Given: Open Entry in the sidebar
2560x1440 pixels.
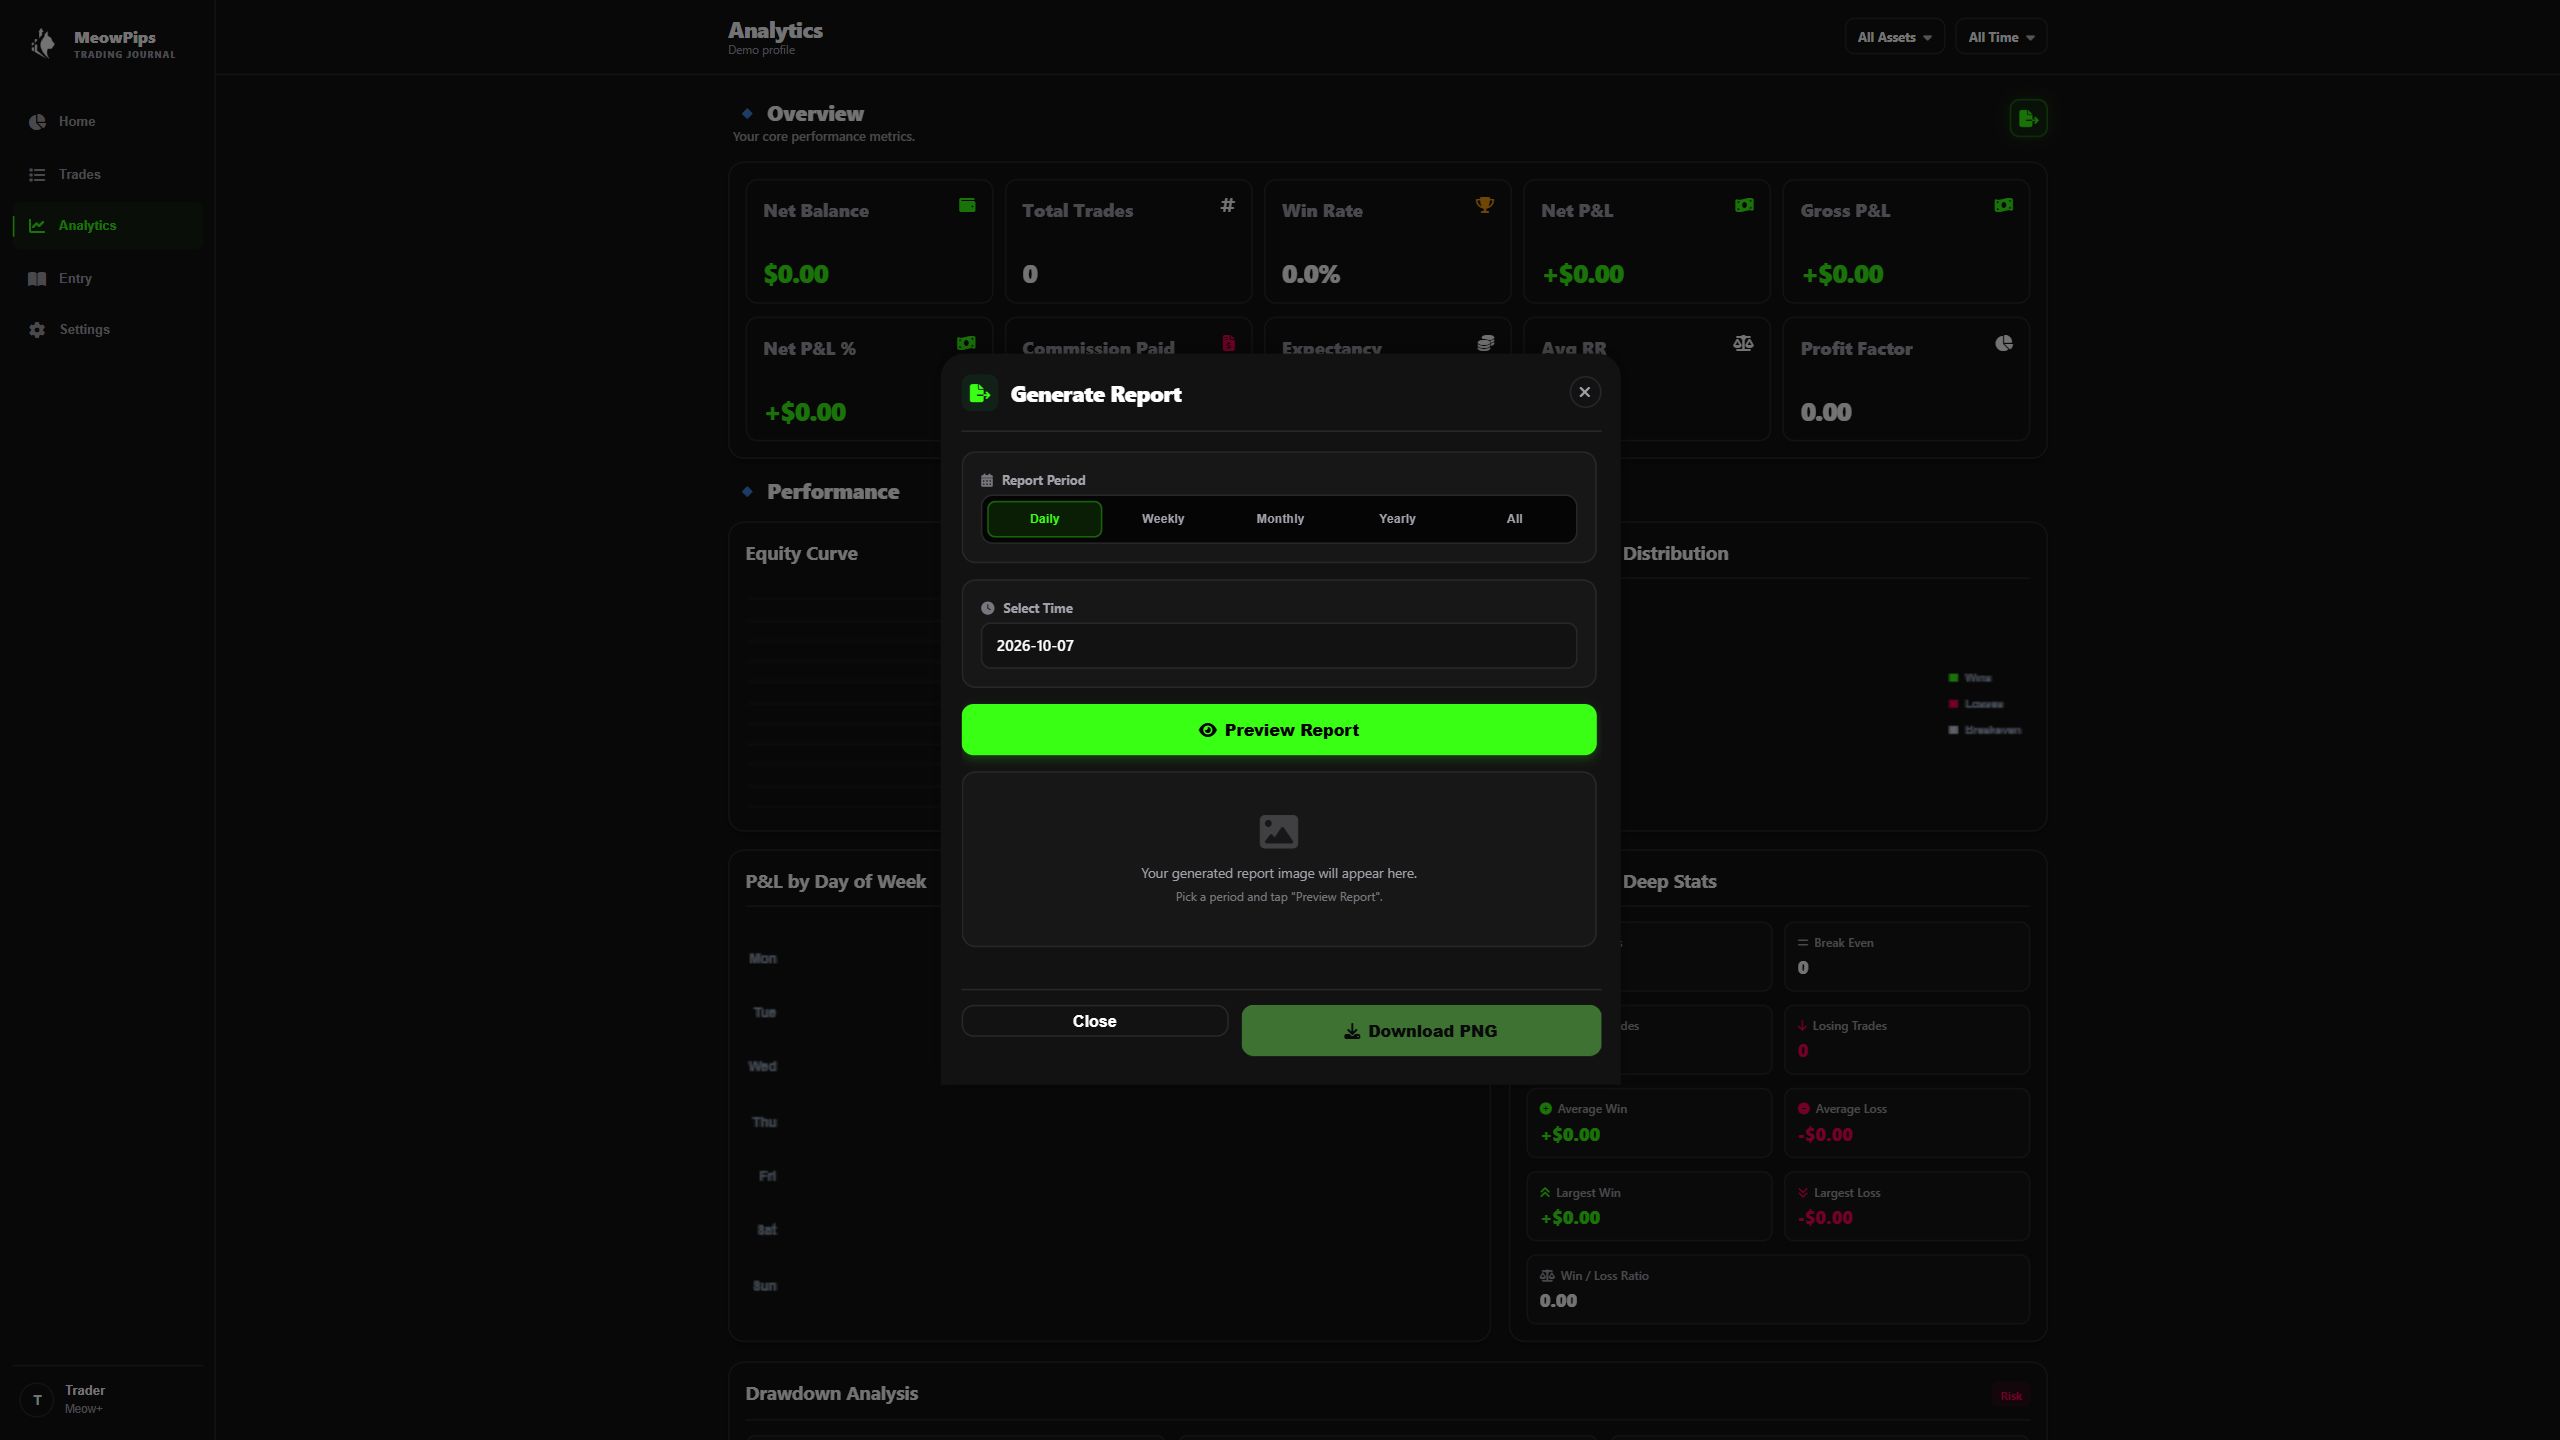Looking at the screenshot, I should [x=108, y=278].
